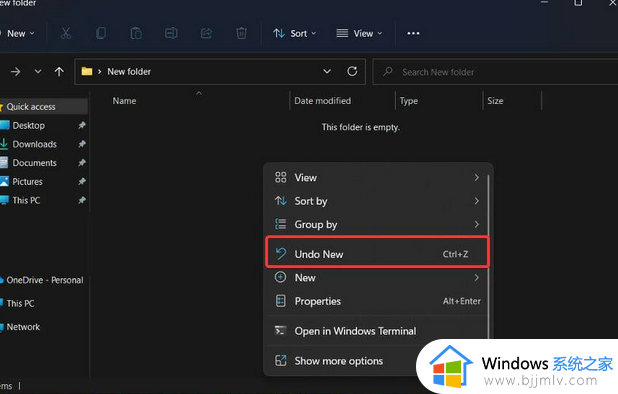Click the Undo New arrow icon

click(281, 254)
